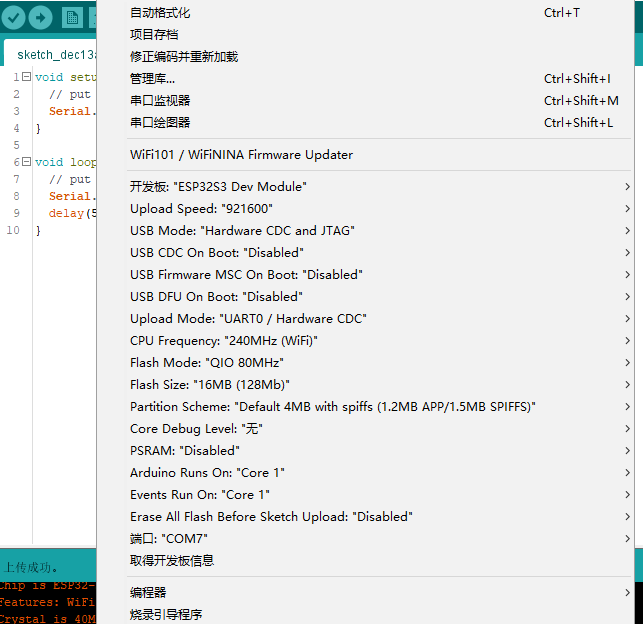Click the closing brace on line 10
The height and width of the screenshot is (624, 643).
pos(38,230)
